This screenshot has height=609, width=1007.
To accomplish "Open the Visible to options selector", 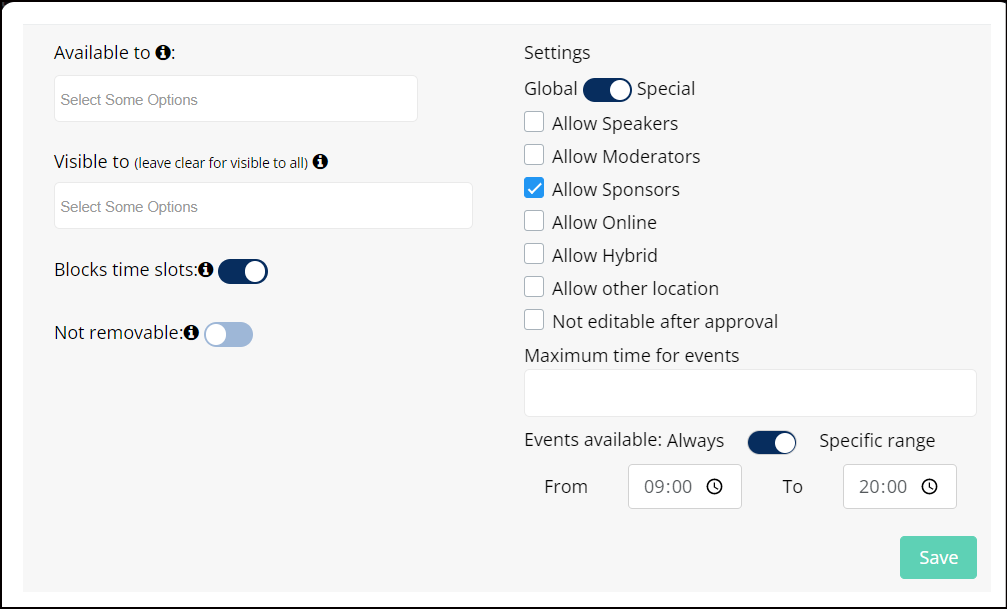I will tap(263, 206).
